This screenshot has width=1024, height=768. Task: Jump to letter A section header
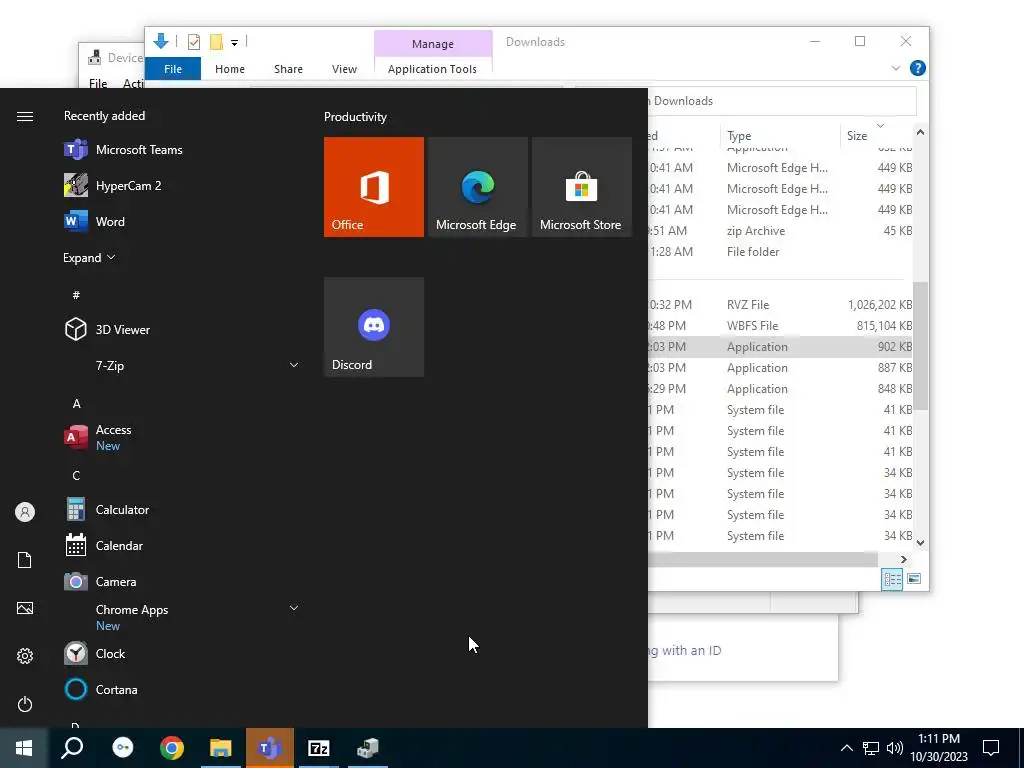[76, 404]
